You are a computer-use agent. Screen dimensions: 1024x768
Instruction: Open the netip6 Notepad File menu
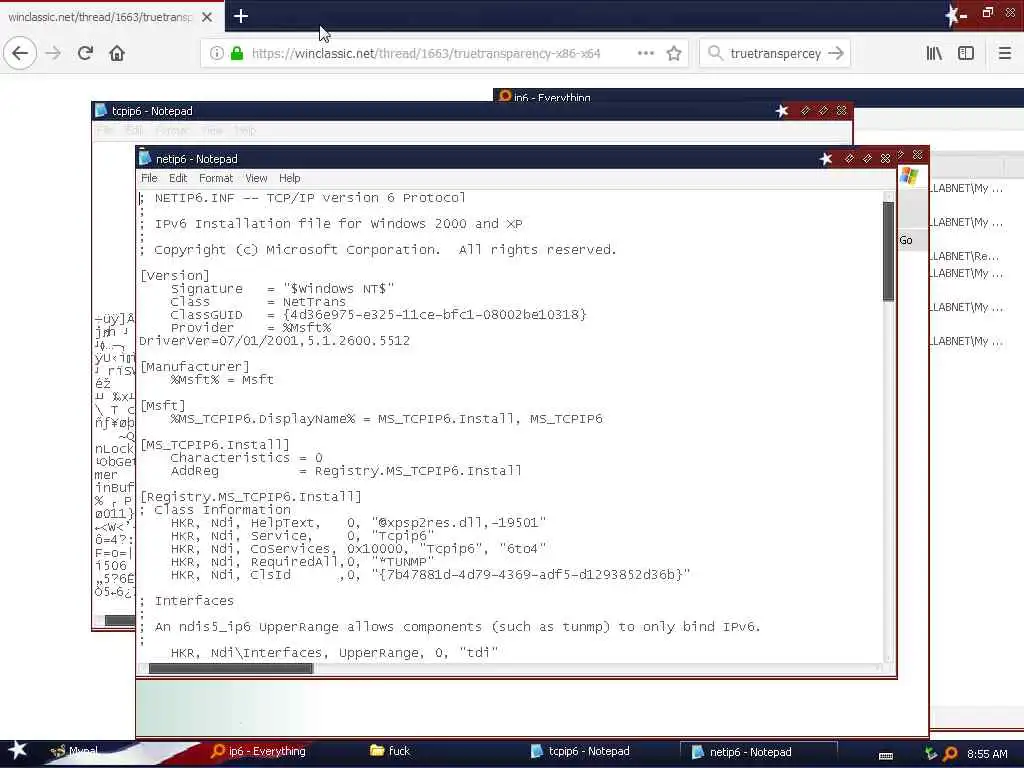149,178
